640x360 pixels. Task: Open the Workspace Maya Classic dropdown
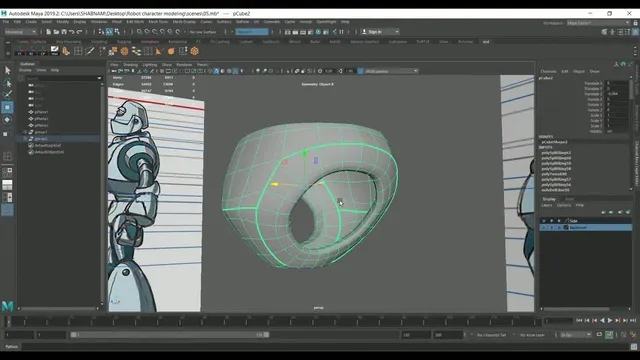[x=598, y=23]
